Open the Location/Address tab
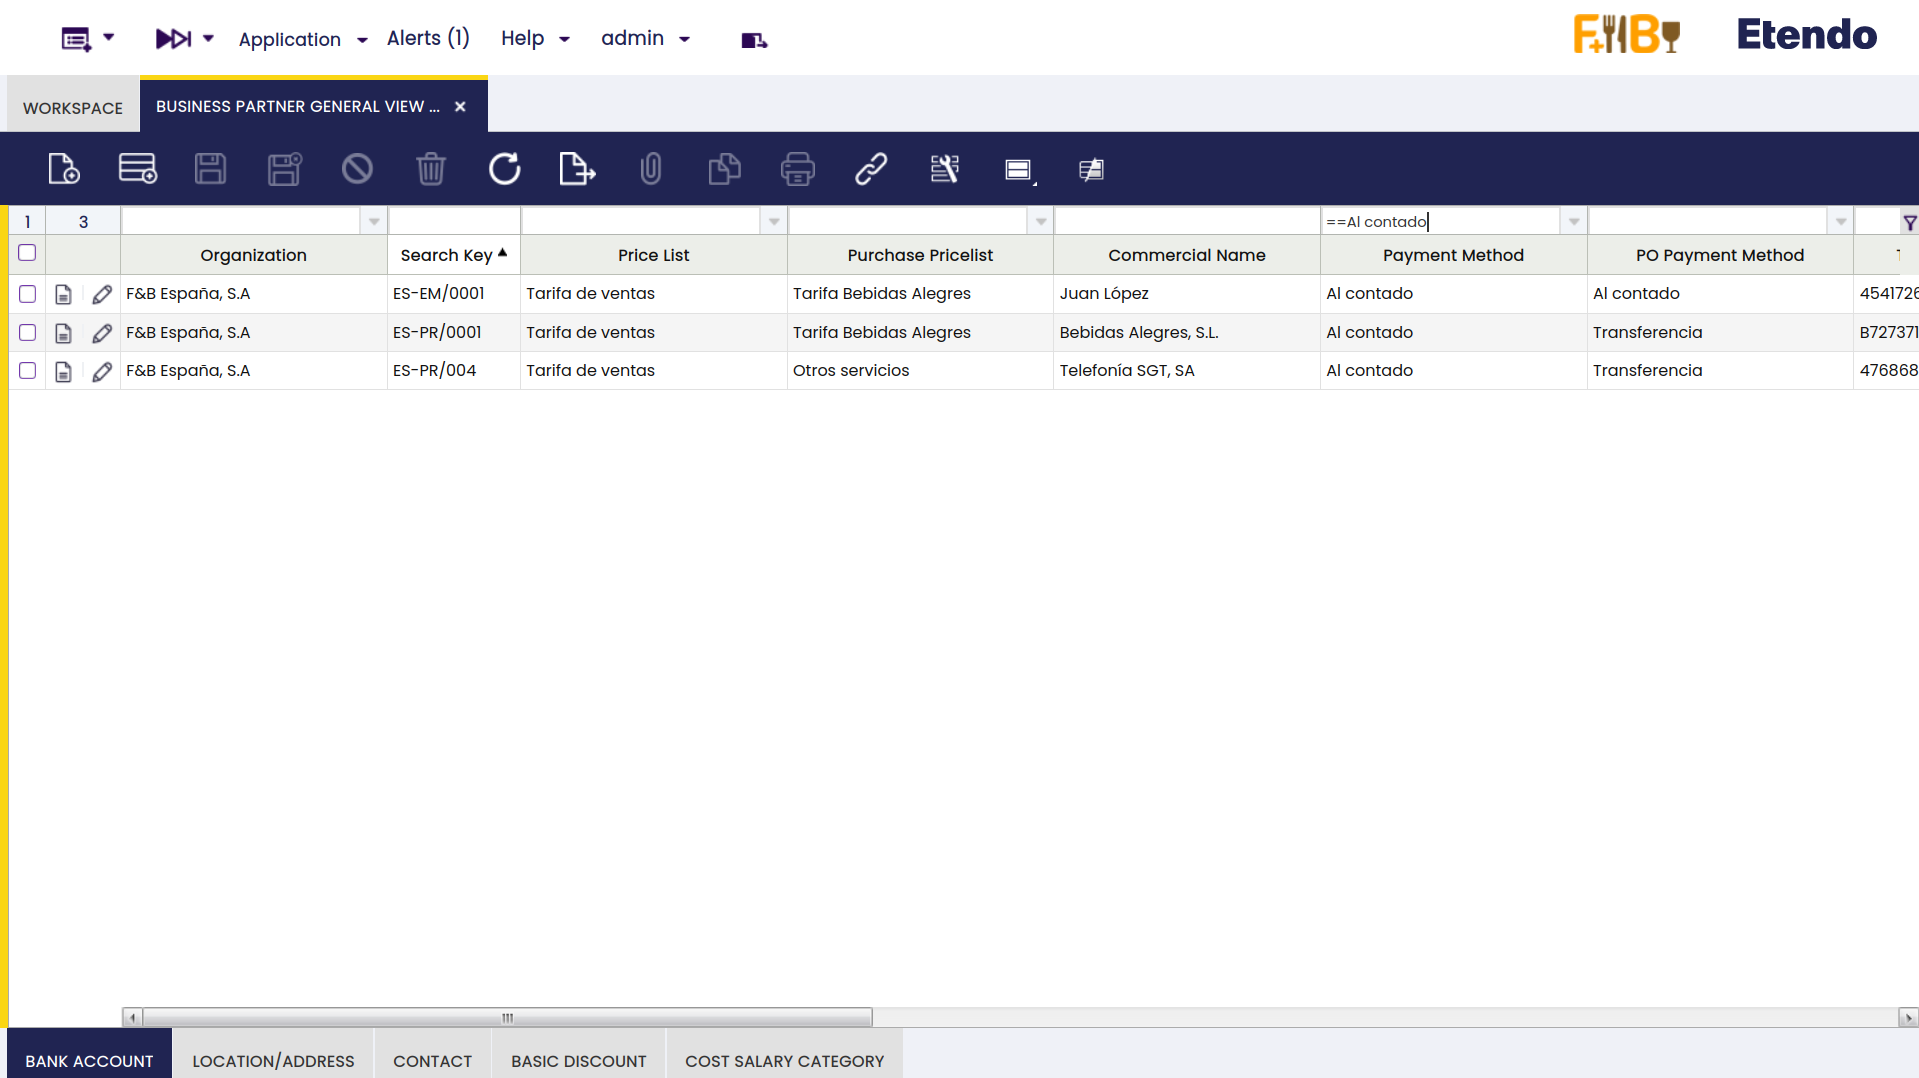 point(273,1060)
